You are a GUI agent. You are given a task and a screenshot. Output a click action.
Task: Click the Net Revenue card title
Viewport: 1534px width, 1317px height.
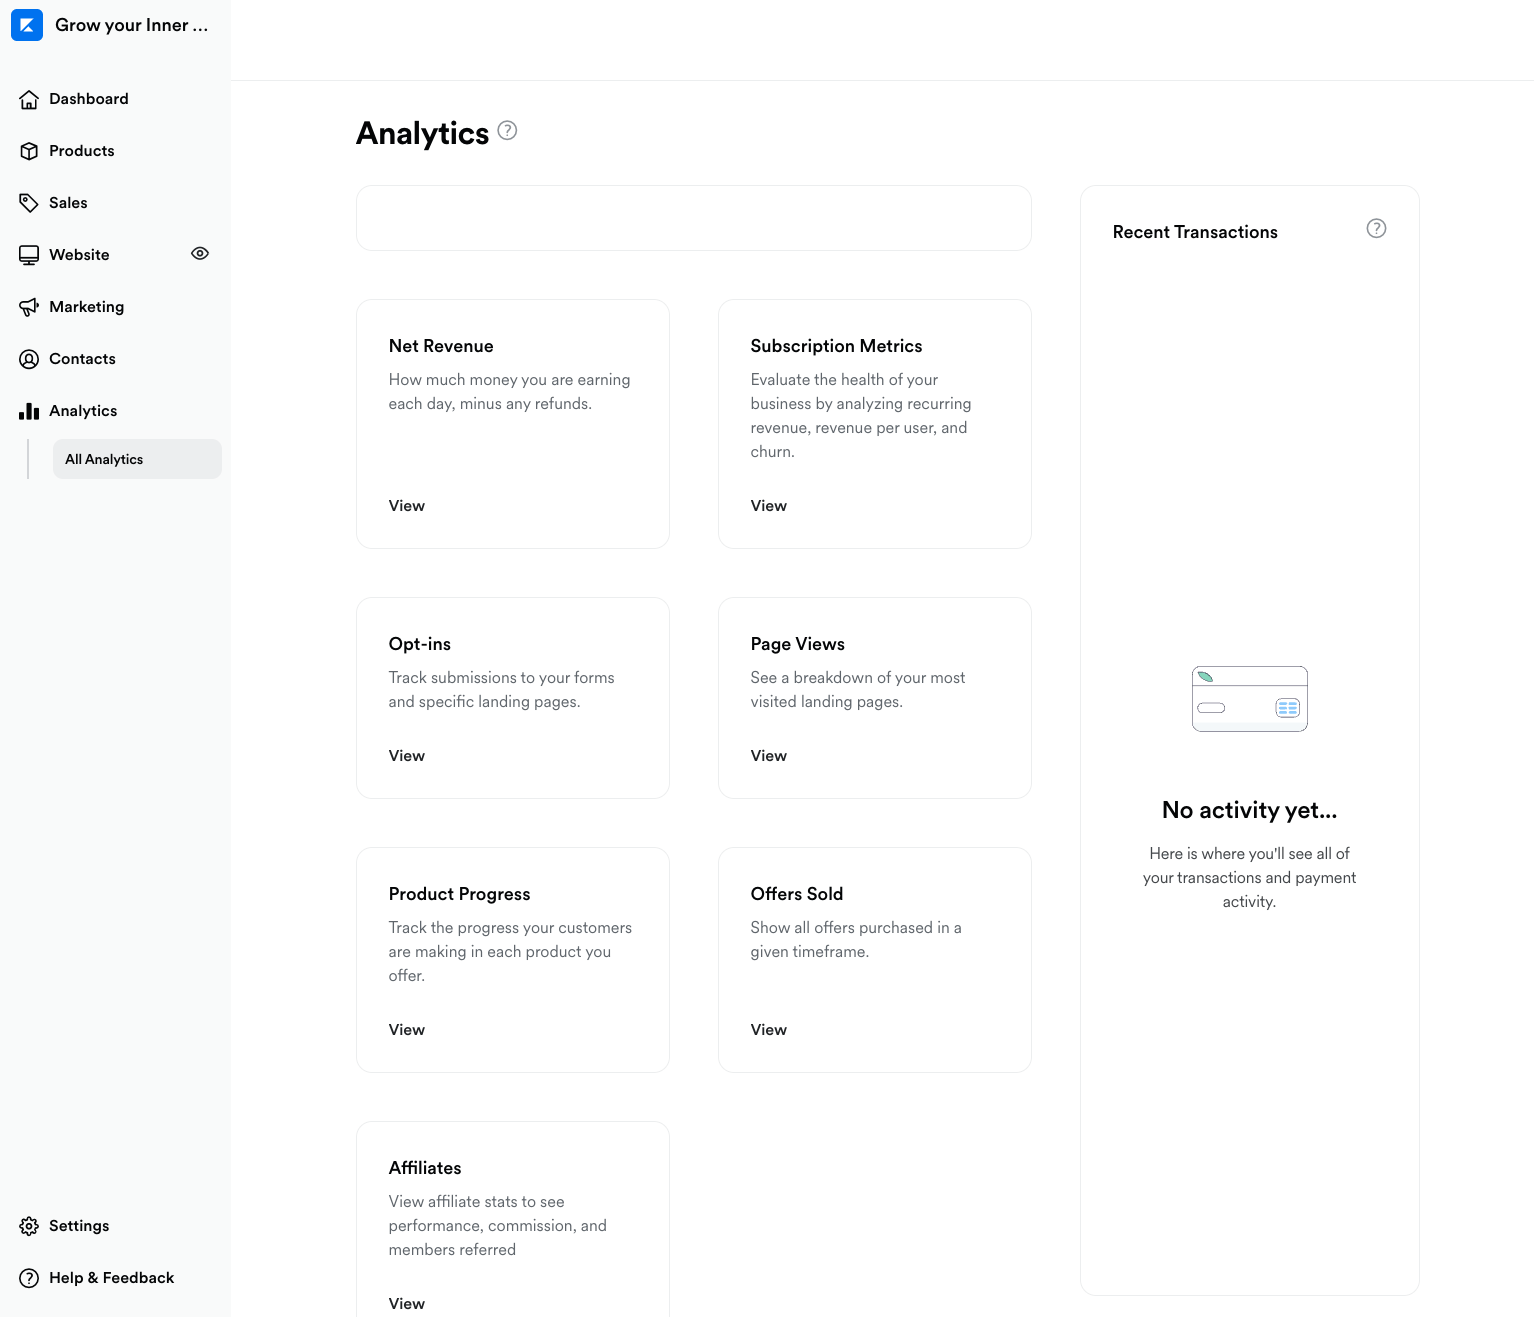pyautogui.click(x=441, y=346)
